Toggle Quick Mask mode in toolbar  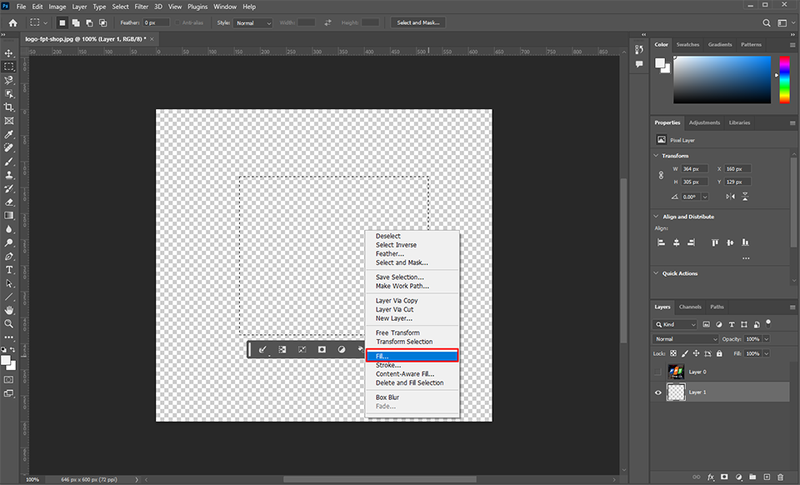point(9,380)
